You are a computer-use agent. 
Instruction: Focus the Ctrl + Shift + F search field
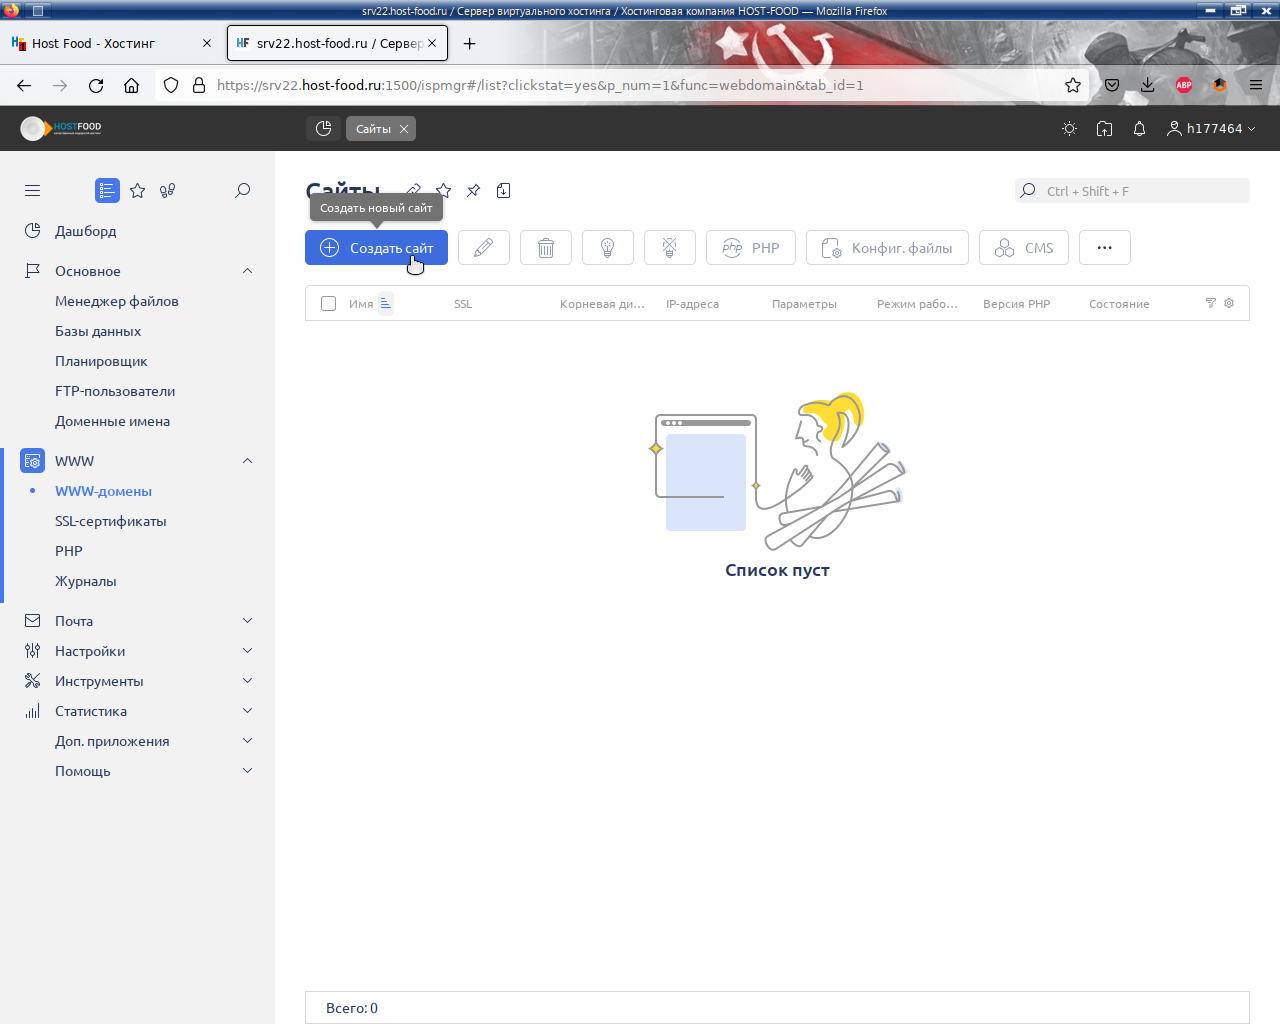pos(1132,191)
